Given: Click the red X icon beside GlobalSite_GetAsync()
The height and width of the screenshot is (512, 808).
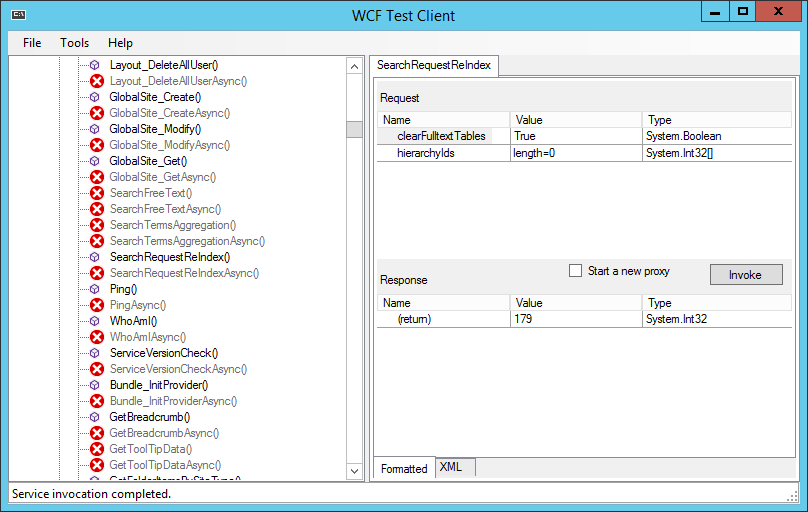Looking at the screenshot, I should [x=97, y=177].
